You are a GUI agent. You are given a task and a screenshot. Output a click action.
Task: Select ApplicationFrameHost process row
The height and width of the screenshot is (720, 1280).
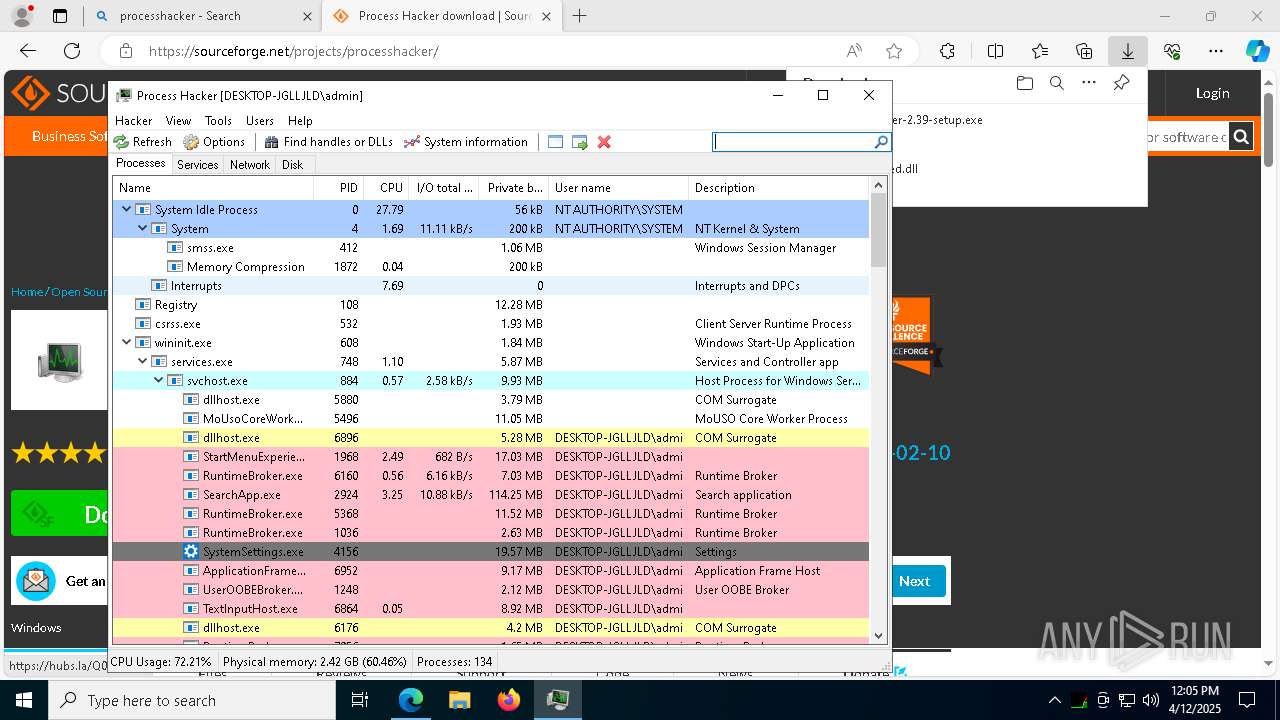tap(491, 570)
